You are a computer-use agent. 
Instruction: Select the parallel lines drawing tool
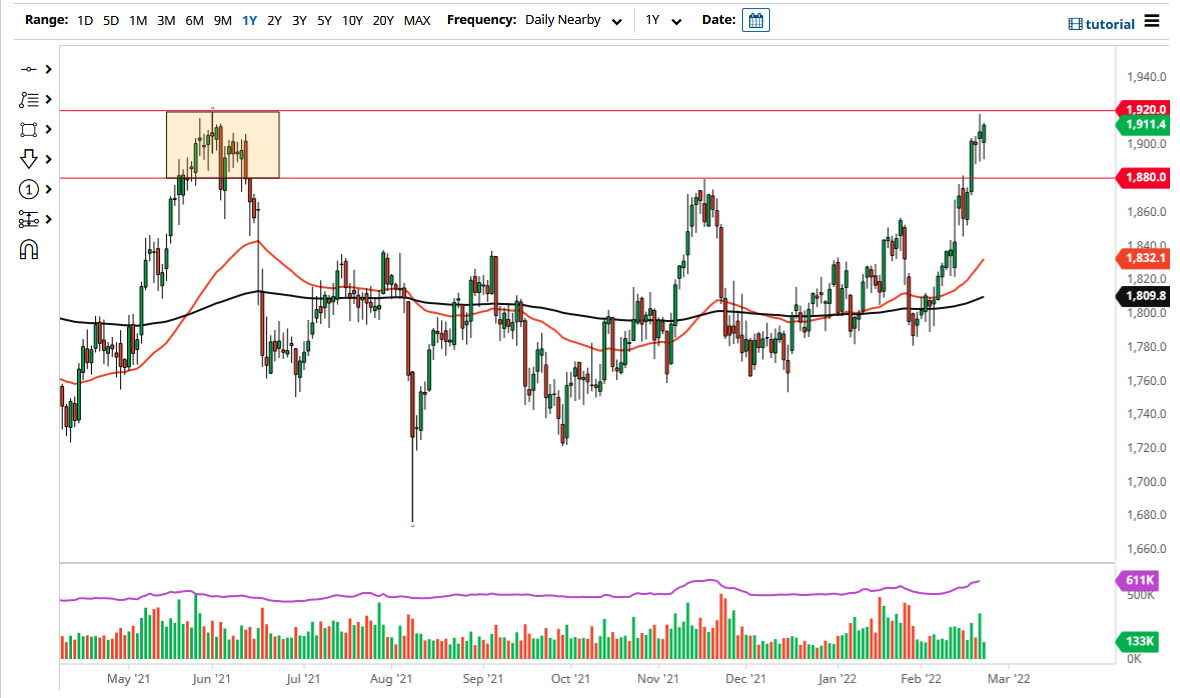(x=28, y=218)
